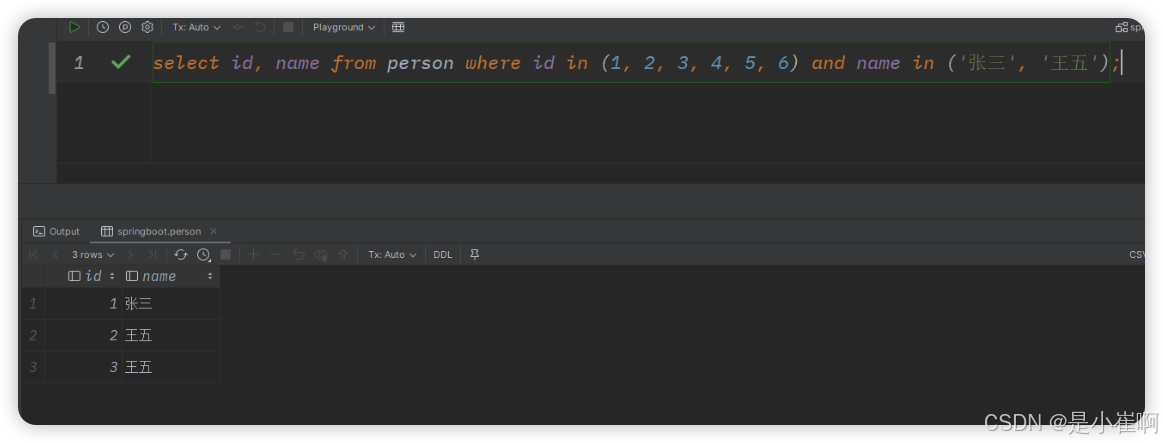Toggle sort arrows on the name column

point(210,276)
